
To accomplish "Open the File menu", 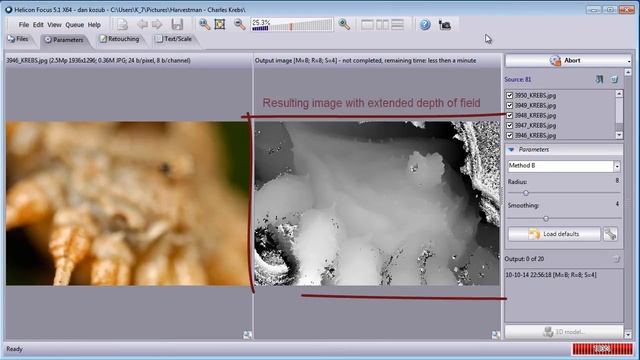I will (x=24, y=25).
